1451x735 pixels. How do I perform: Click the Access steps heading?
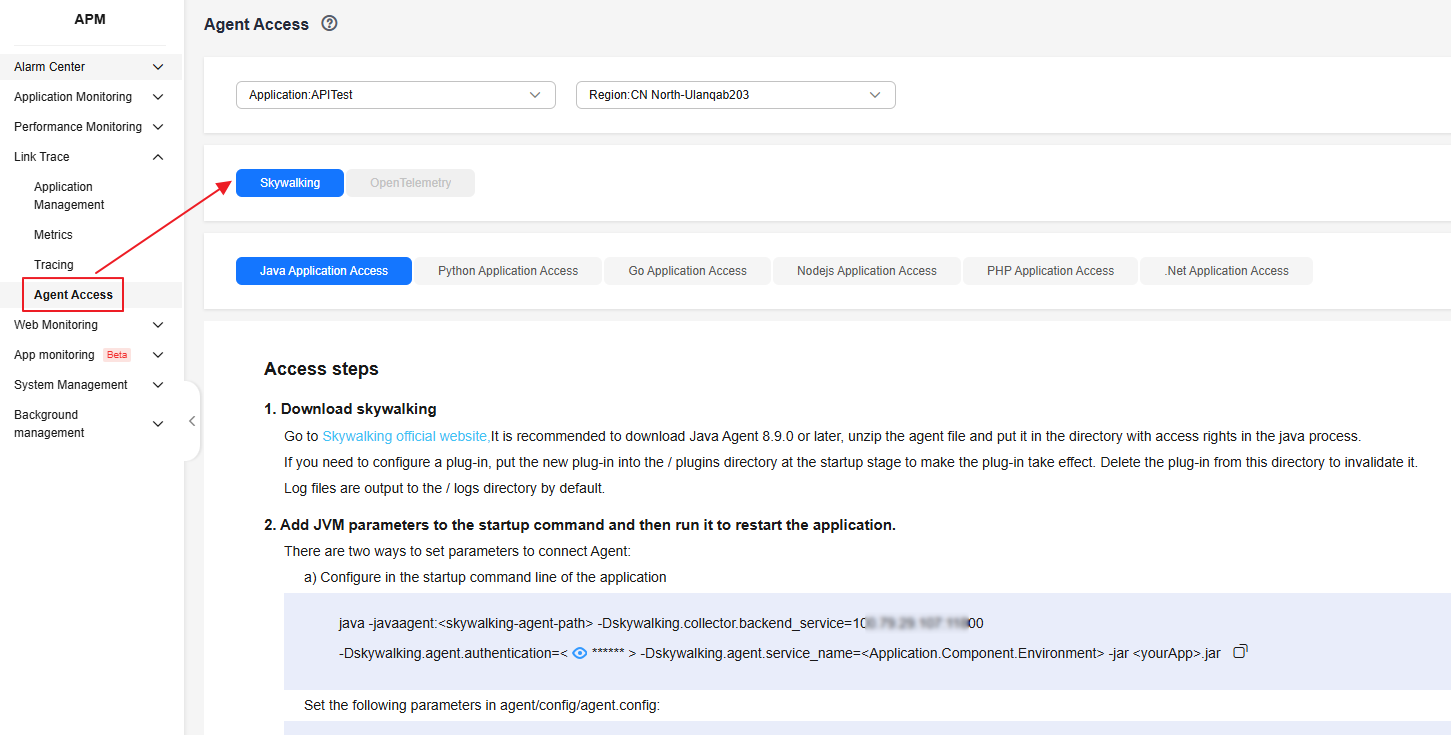point(321,369)
